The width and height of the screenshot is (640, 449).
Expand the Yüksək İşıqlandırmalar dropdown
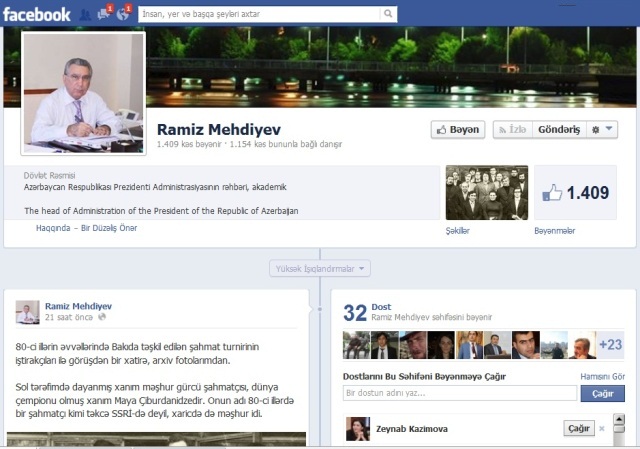320,268
